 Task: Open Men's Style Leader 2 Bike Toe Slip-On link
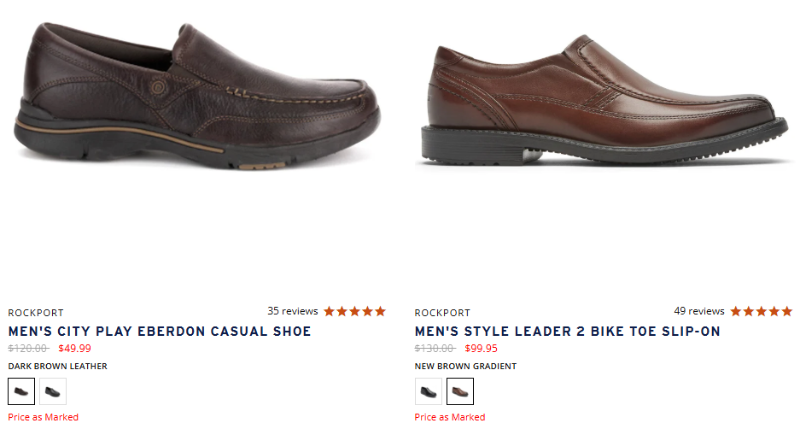(567, 331)
